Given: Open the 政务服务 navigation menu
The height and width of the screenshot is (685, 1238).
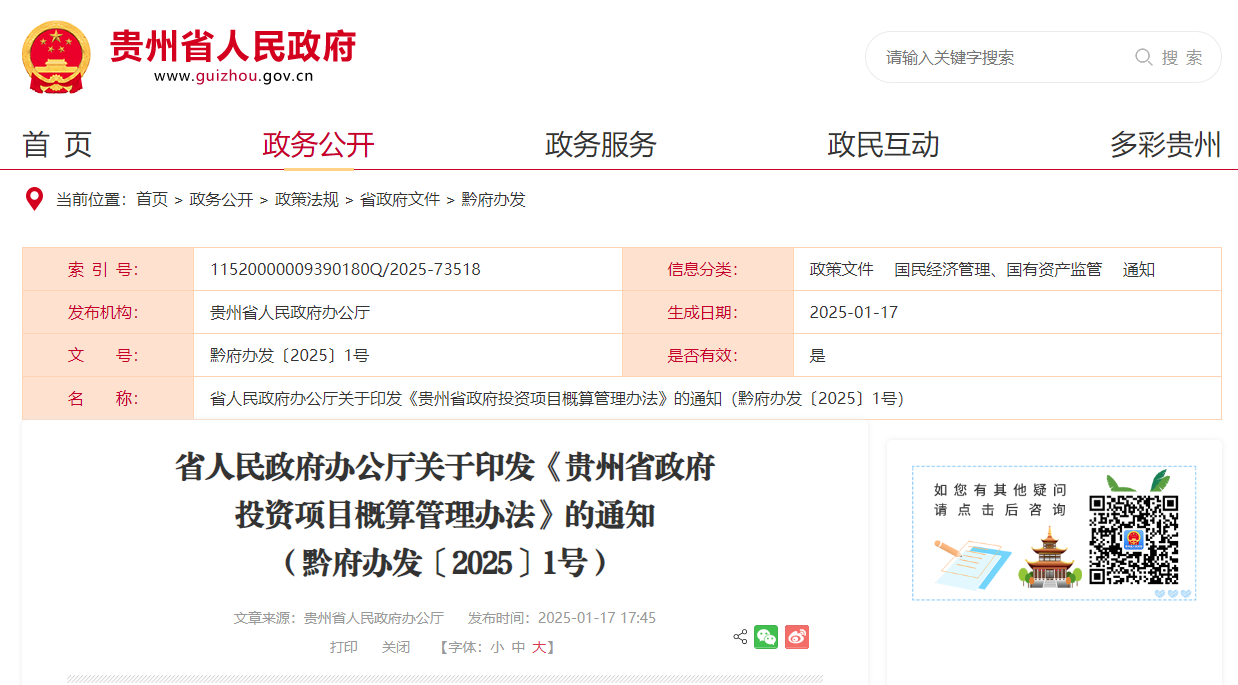Looking at the screenshot, I should 601,144.
